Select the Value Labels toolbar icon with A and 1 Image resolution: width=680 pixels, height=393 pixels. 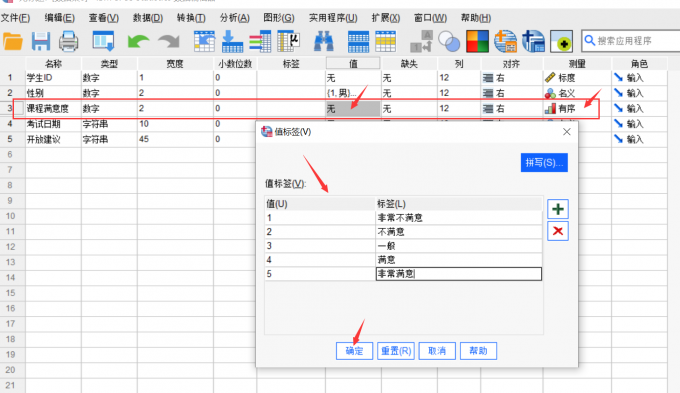(422, 42)
